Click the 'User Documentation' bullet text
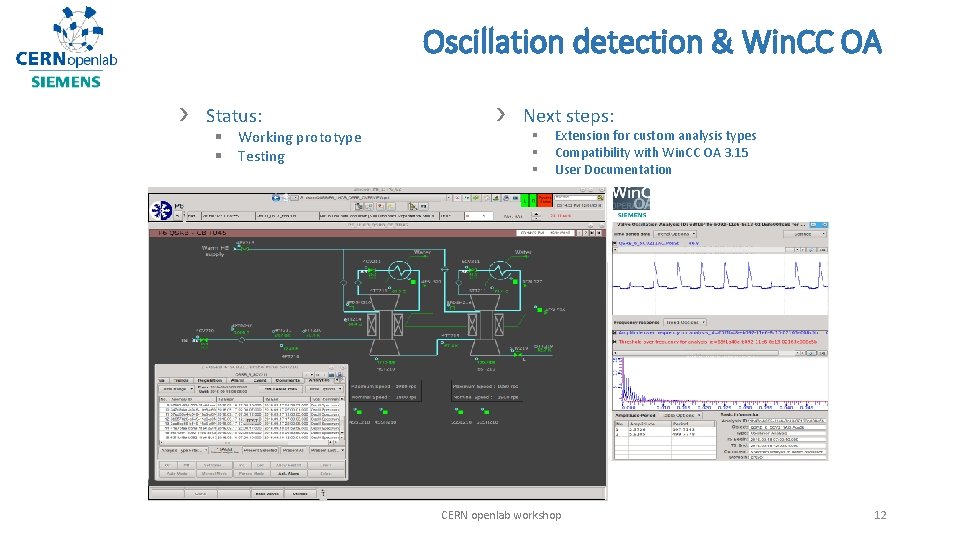Screen dimensions: 960x540 pyautogui.click(x=613, y=170)
